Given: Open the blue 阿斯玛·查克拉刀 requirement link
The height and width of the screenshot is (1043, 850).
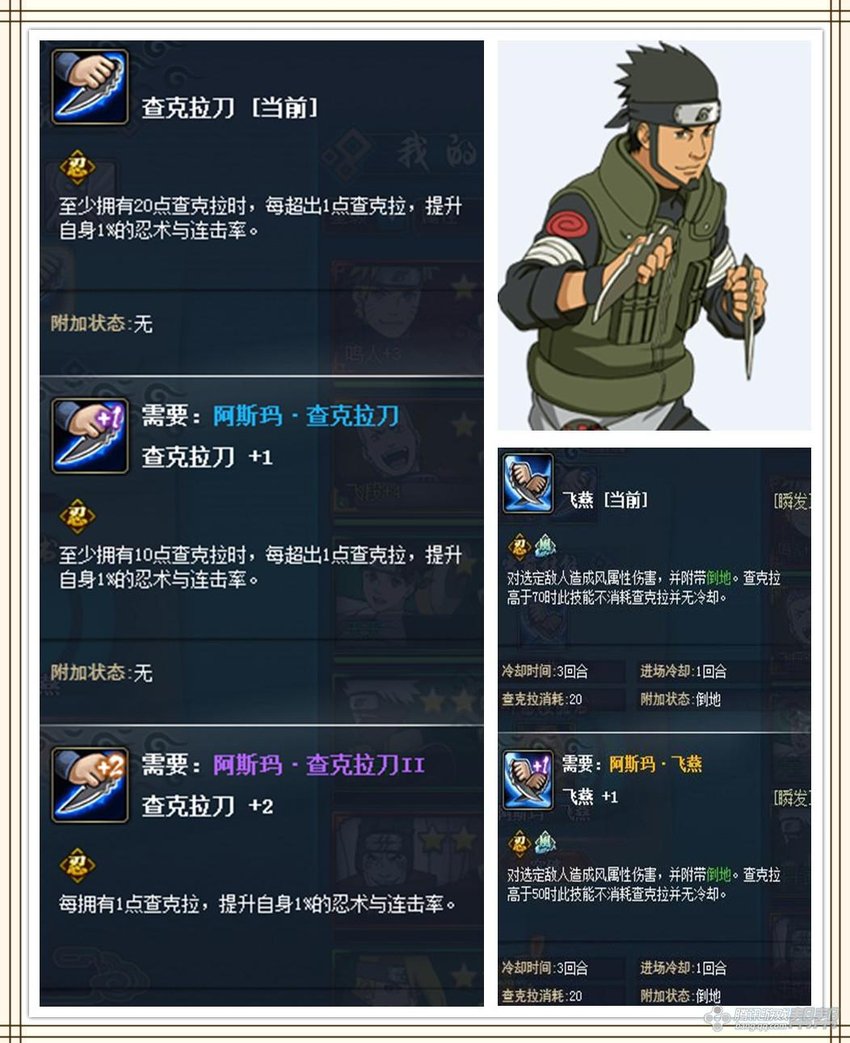Looking at the screenshot, I should point(306,416).
